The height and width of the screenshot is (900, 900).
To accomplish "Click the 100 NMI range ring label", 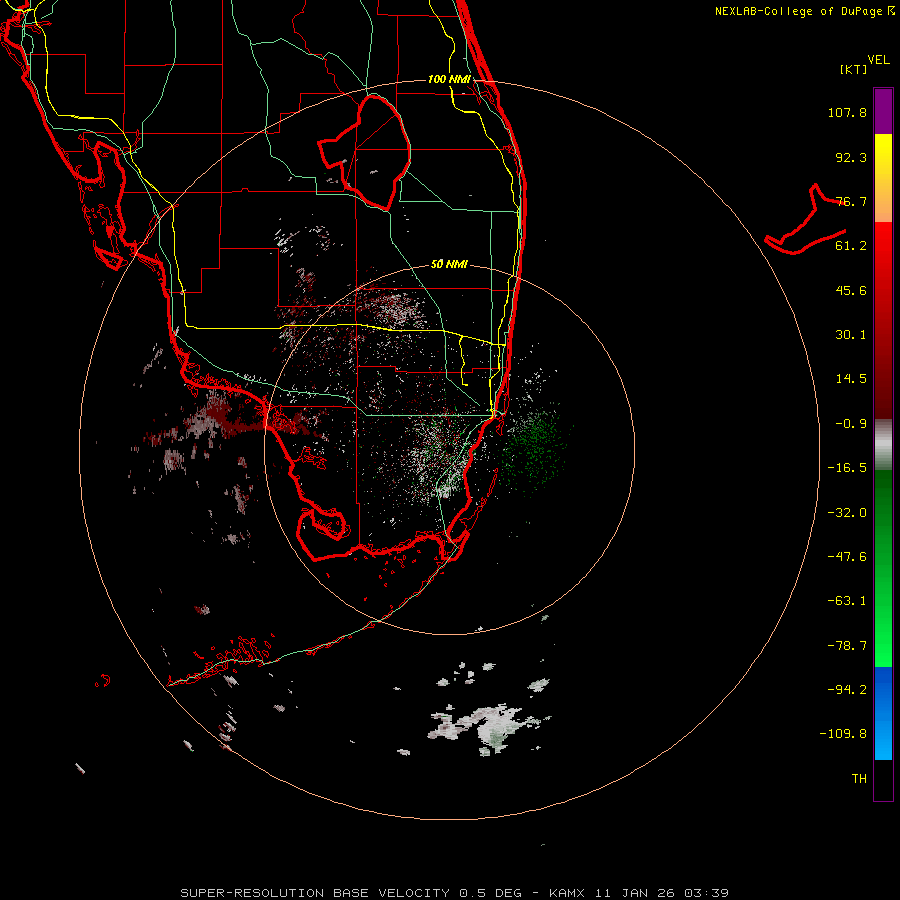I will click(x=449, y=79).
